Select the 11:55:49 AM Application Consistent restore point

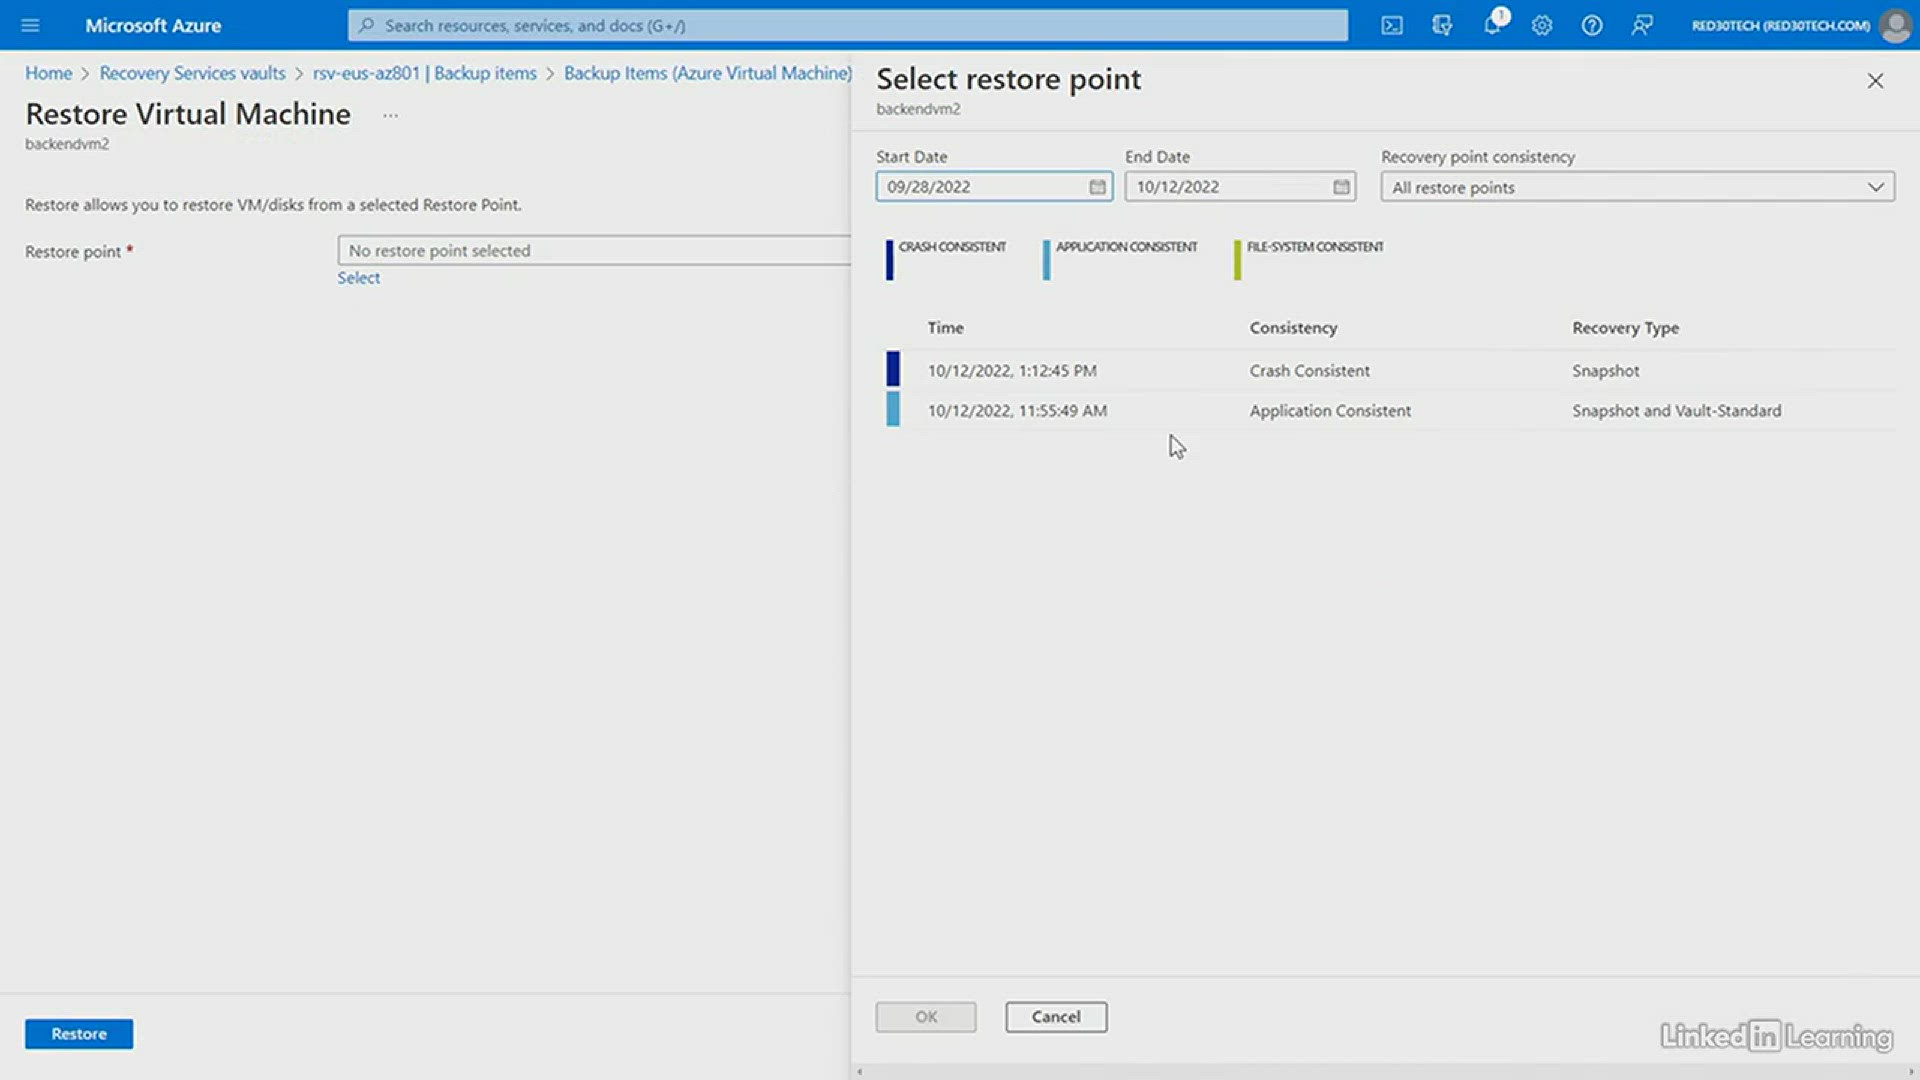(x=1017, y=410)
